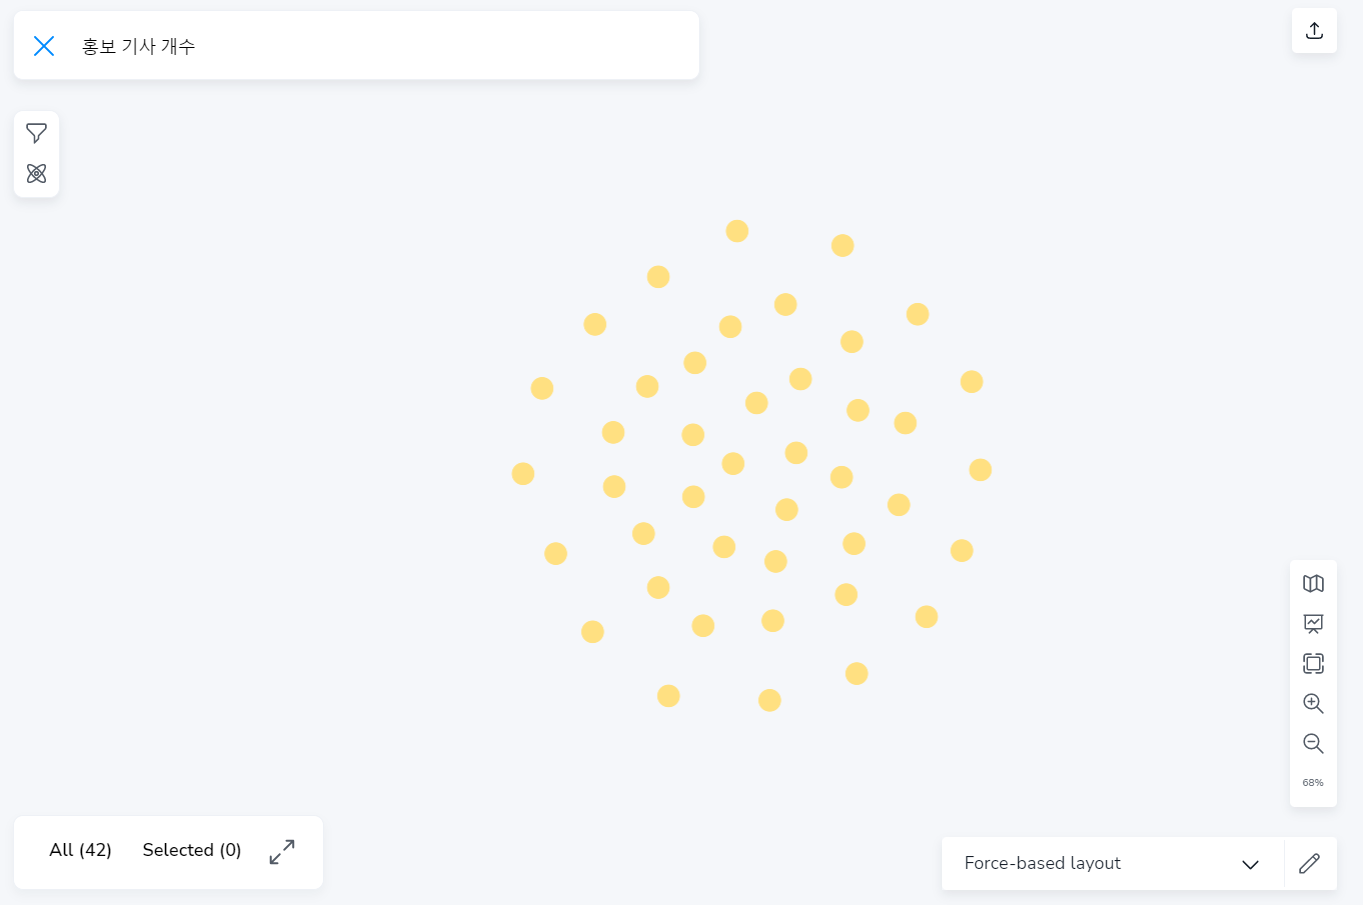
Task: Zoom in with magnifier plus
Action: coord(1313,704)
